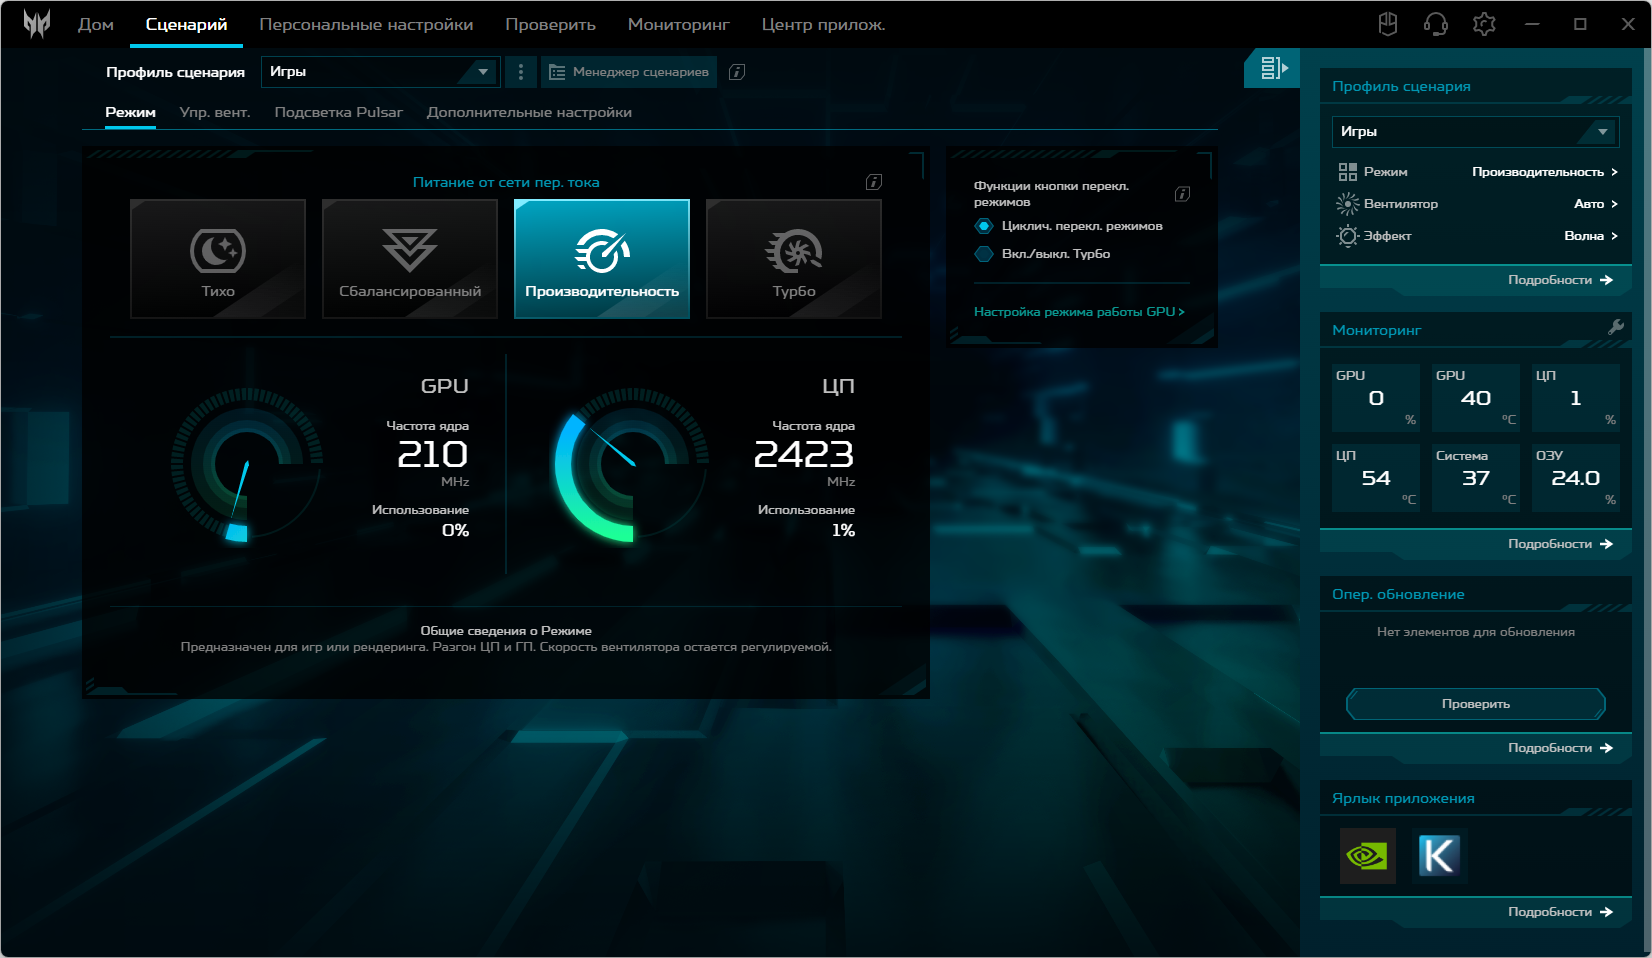The height and width of the screenshot is (958, 1652).
Task: Click Подробности under Профиль сценария
Action: (x=1560, y=280)
